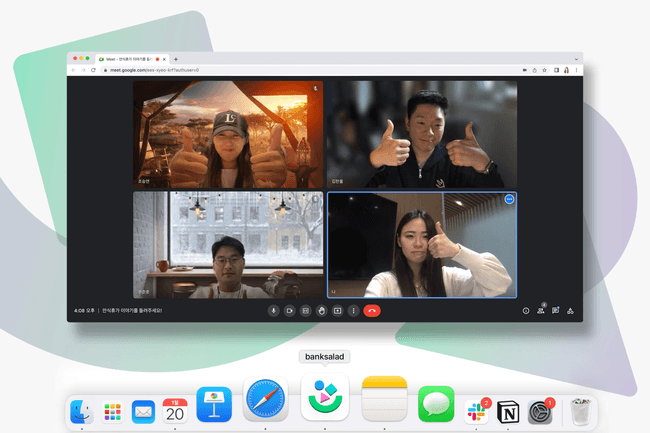650x433 pixels.
Task: Open Launchpad from the Dock
Action: pos(113,411)
